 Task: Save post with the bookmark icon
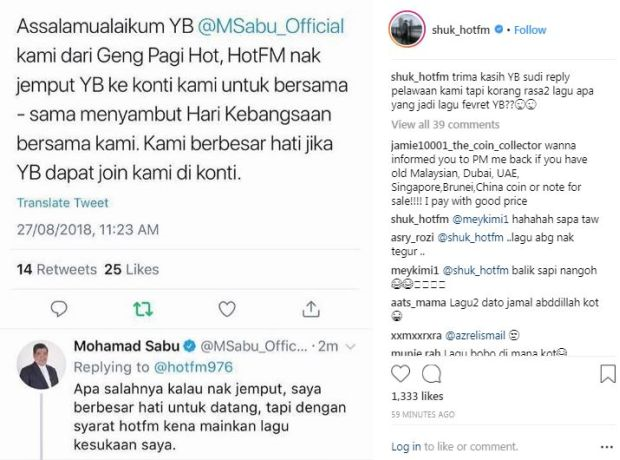pos(608,374)
